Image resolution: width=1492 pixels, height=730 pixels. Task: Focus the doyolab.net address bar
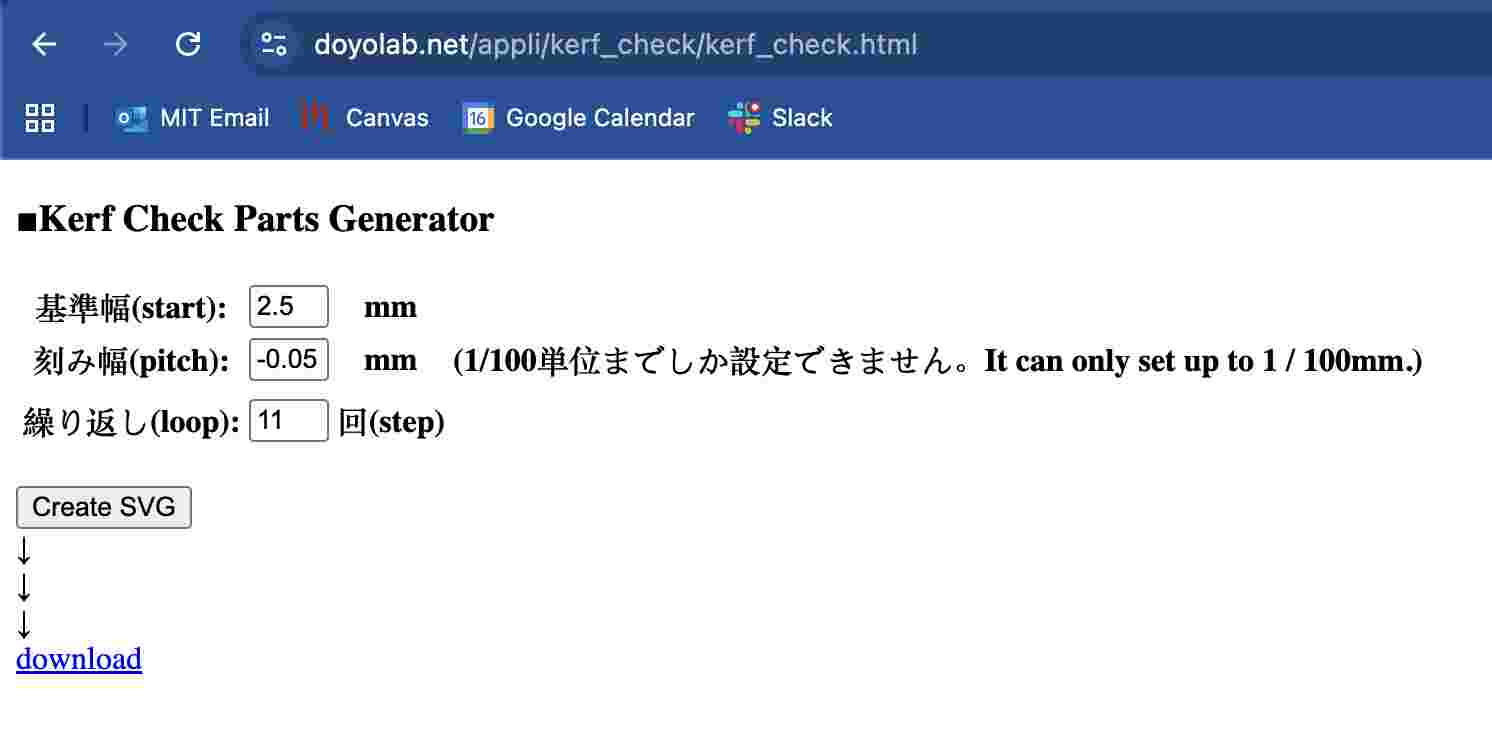(615, 45)
